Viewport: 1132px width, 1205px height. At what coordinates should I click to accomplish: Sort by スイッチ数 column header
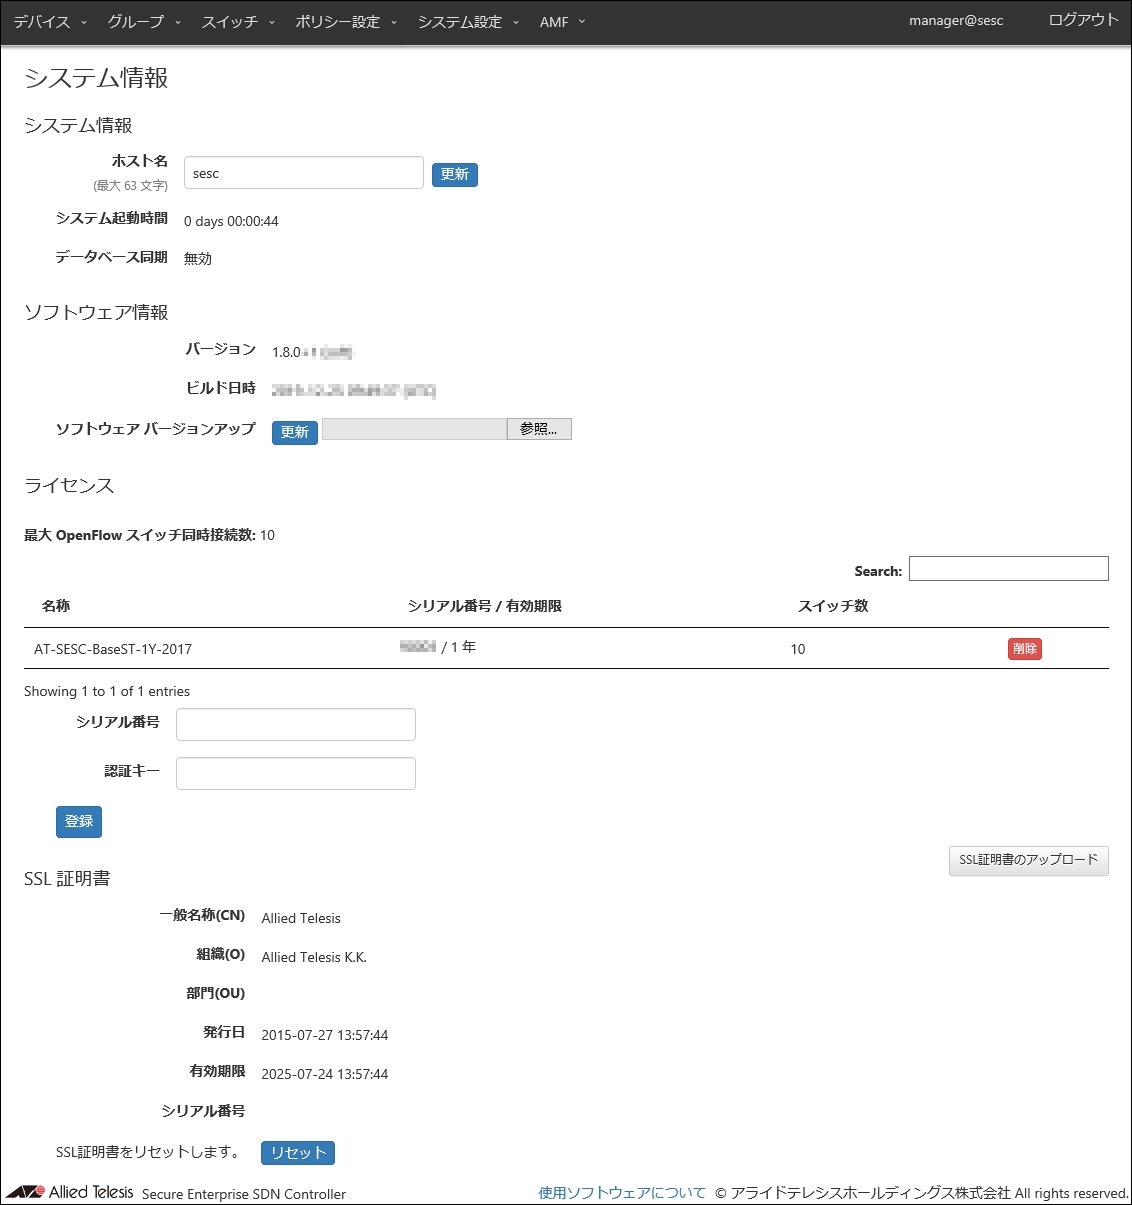point(833,606)
